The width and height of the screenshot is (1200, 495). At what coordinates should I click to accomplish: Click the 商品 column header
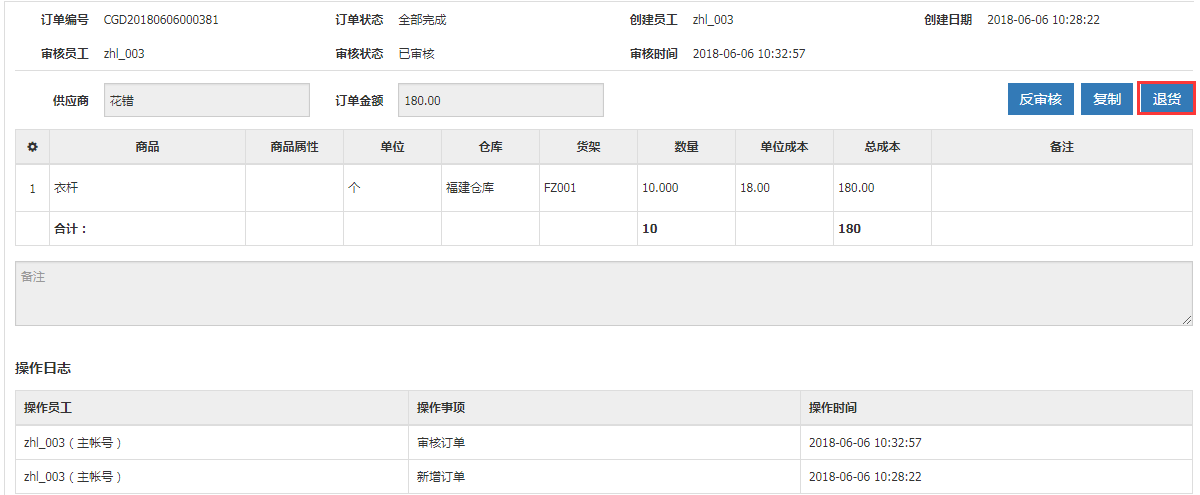click(147, 147)
